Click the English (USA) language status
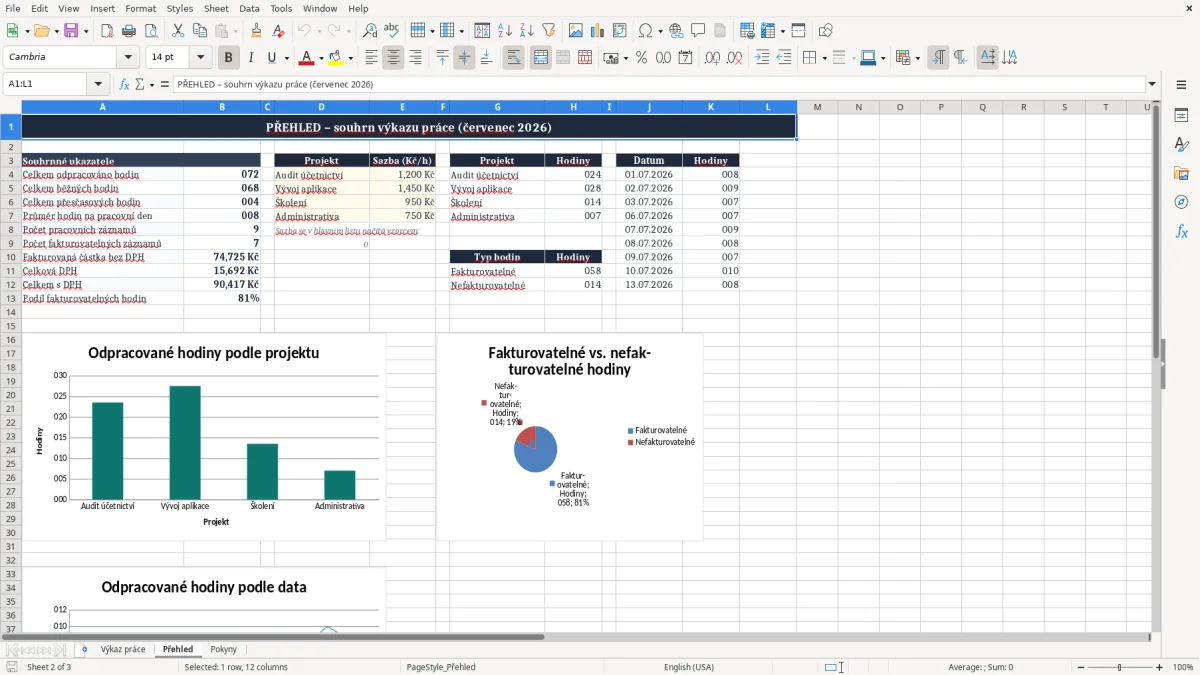 pos(689,667)
